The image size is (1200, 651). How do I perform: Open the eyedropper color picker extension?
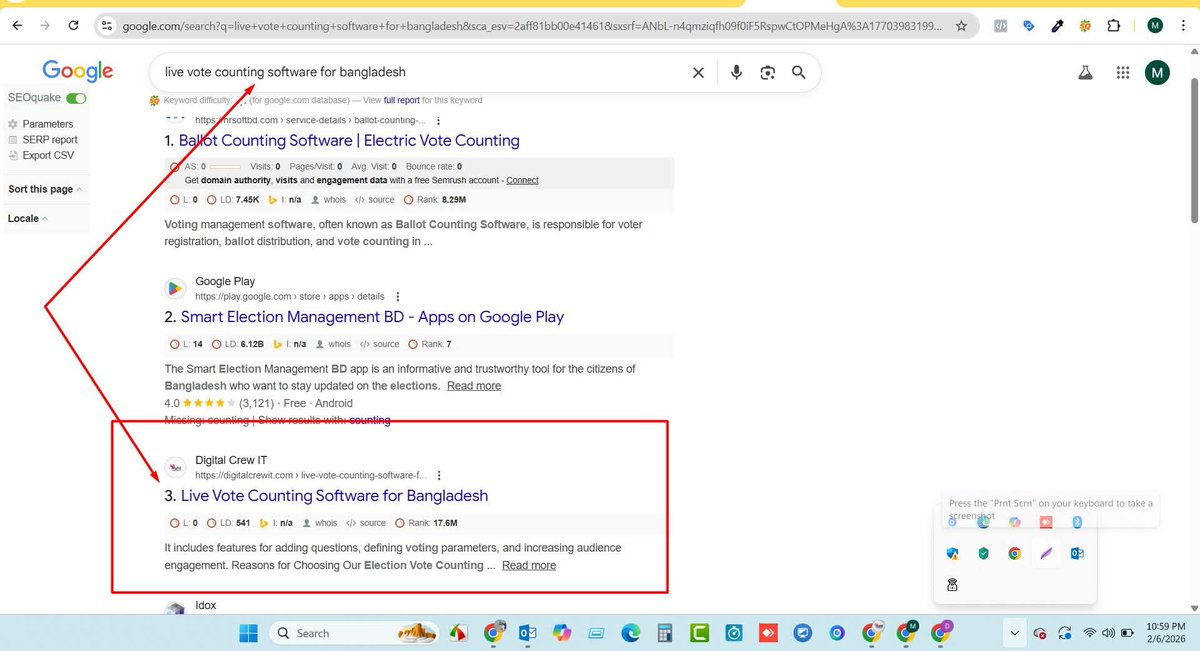click(1057, 26)
